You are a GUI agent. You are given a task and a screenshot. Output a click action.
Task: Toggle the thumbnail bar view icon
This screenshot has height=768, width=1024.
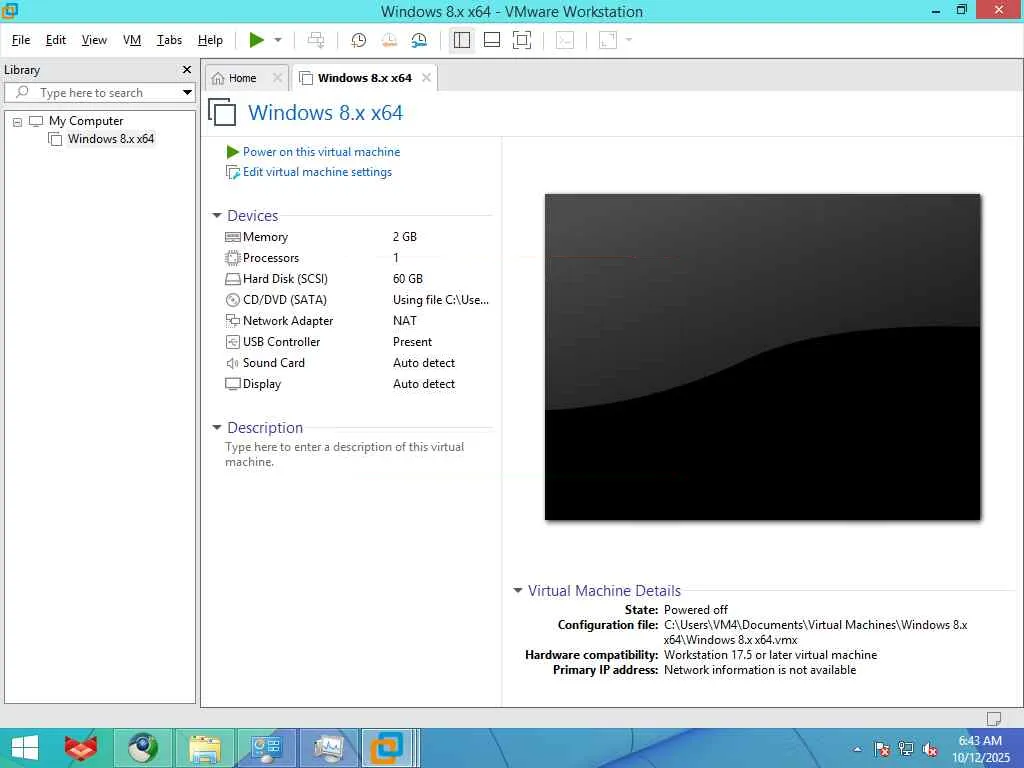[492, 40]
